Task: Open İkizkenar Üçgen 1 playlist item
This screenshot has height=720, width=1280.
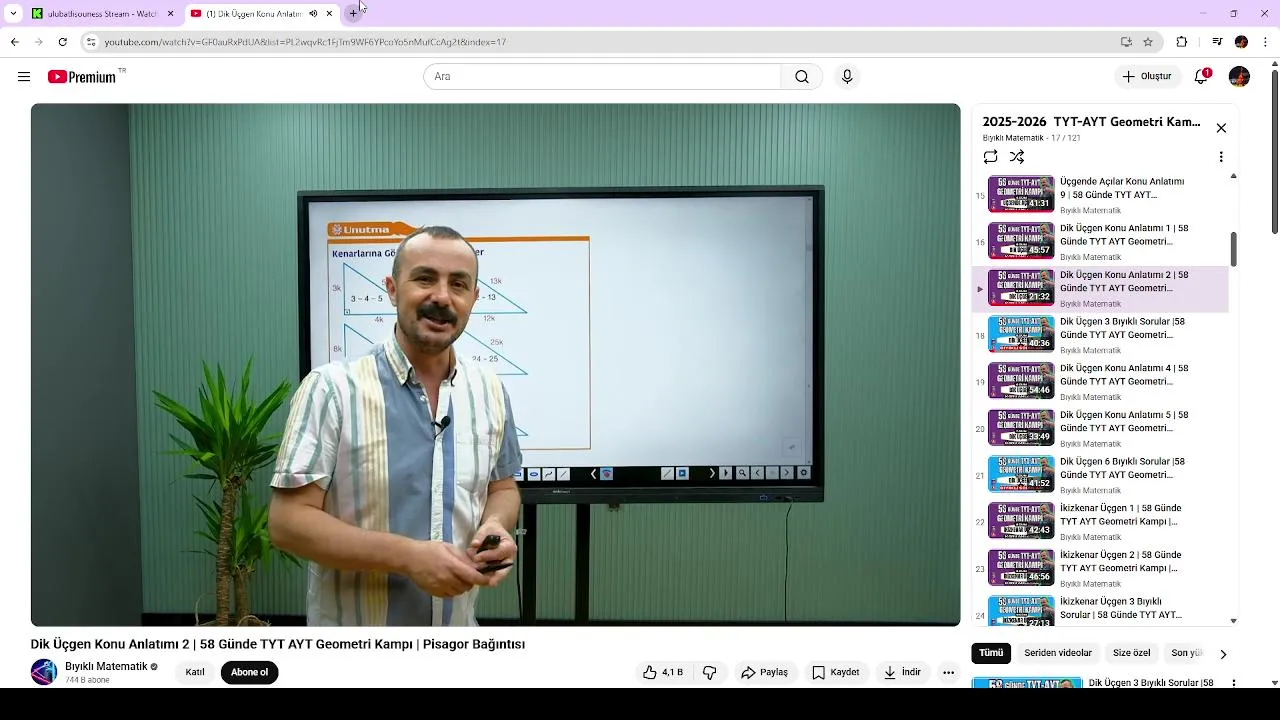Action: [x=1100, y=521]
